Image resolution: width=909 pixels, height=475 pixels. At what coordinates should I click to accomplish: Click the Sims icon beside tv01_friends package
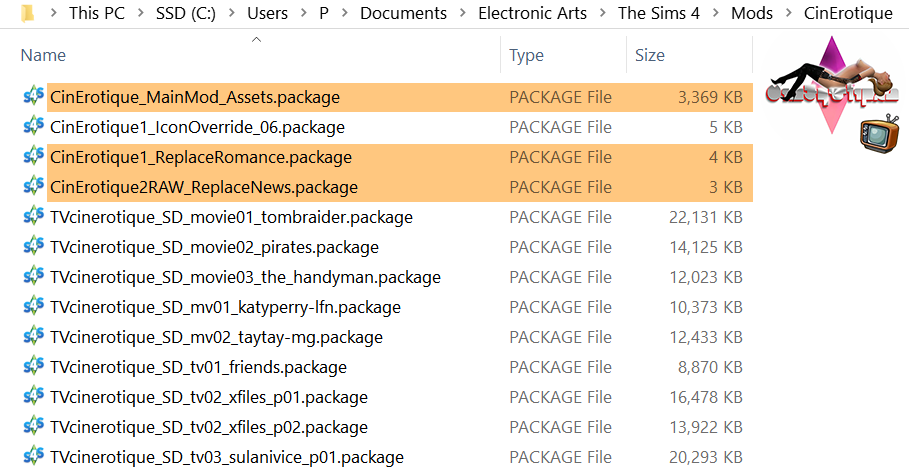[x=34, y=367]
